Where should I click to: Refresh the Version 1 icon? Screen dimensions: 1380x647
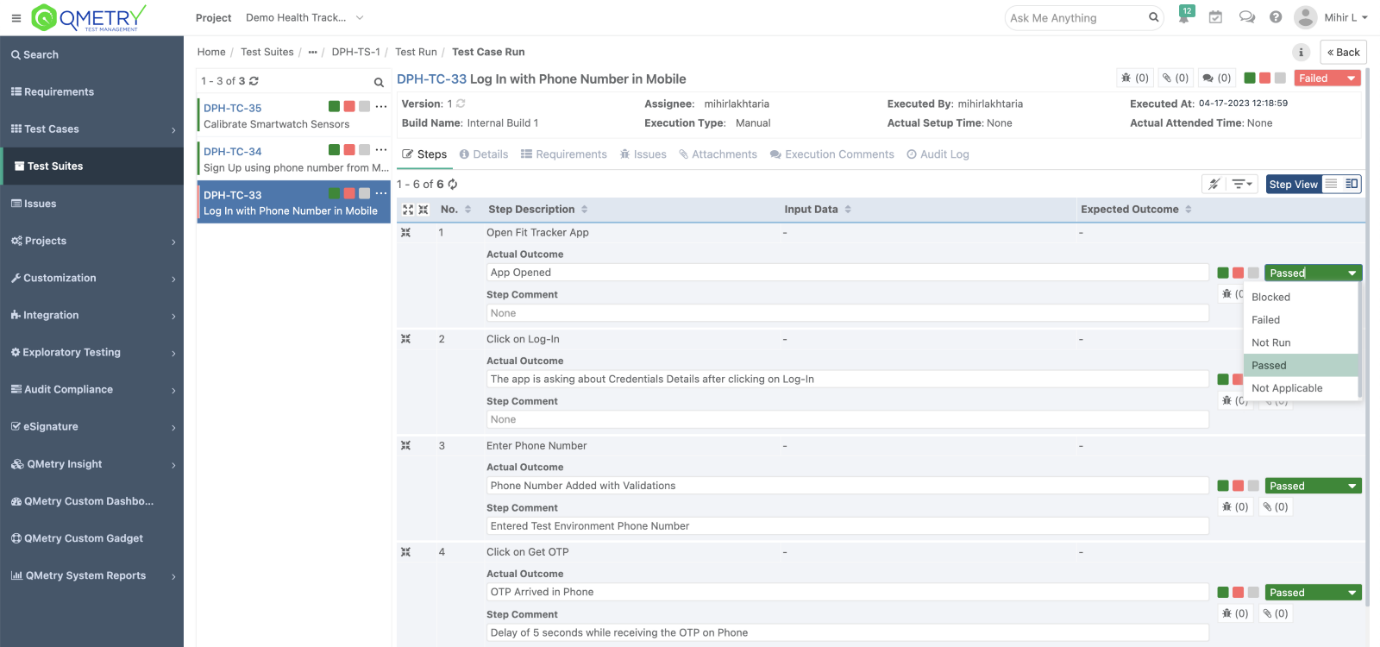click(x=461, y=104)
